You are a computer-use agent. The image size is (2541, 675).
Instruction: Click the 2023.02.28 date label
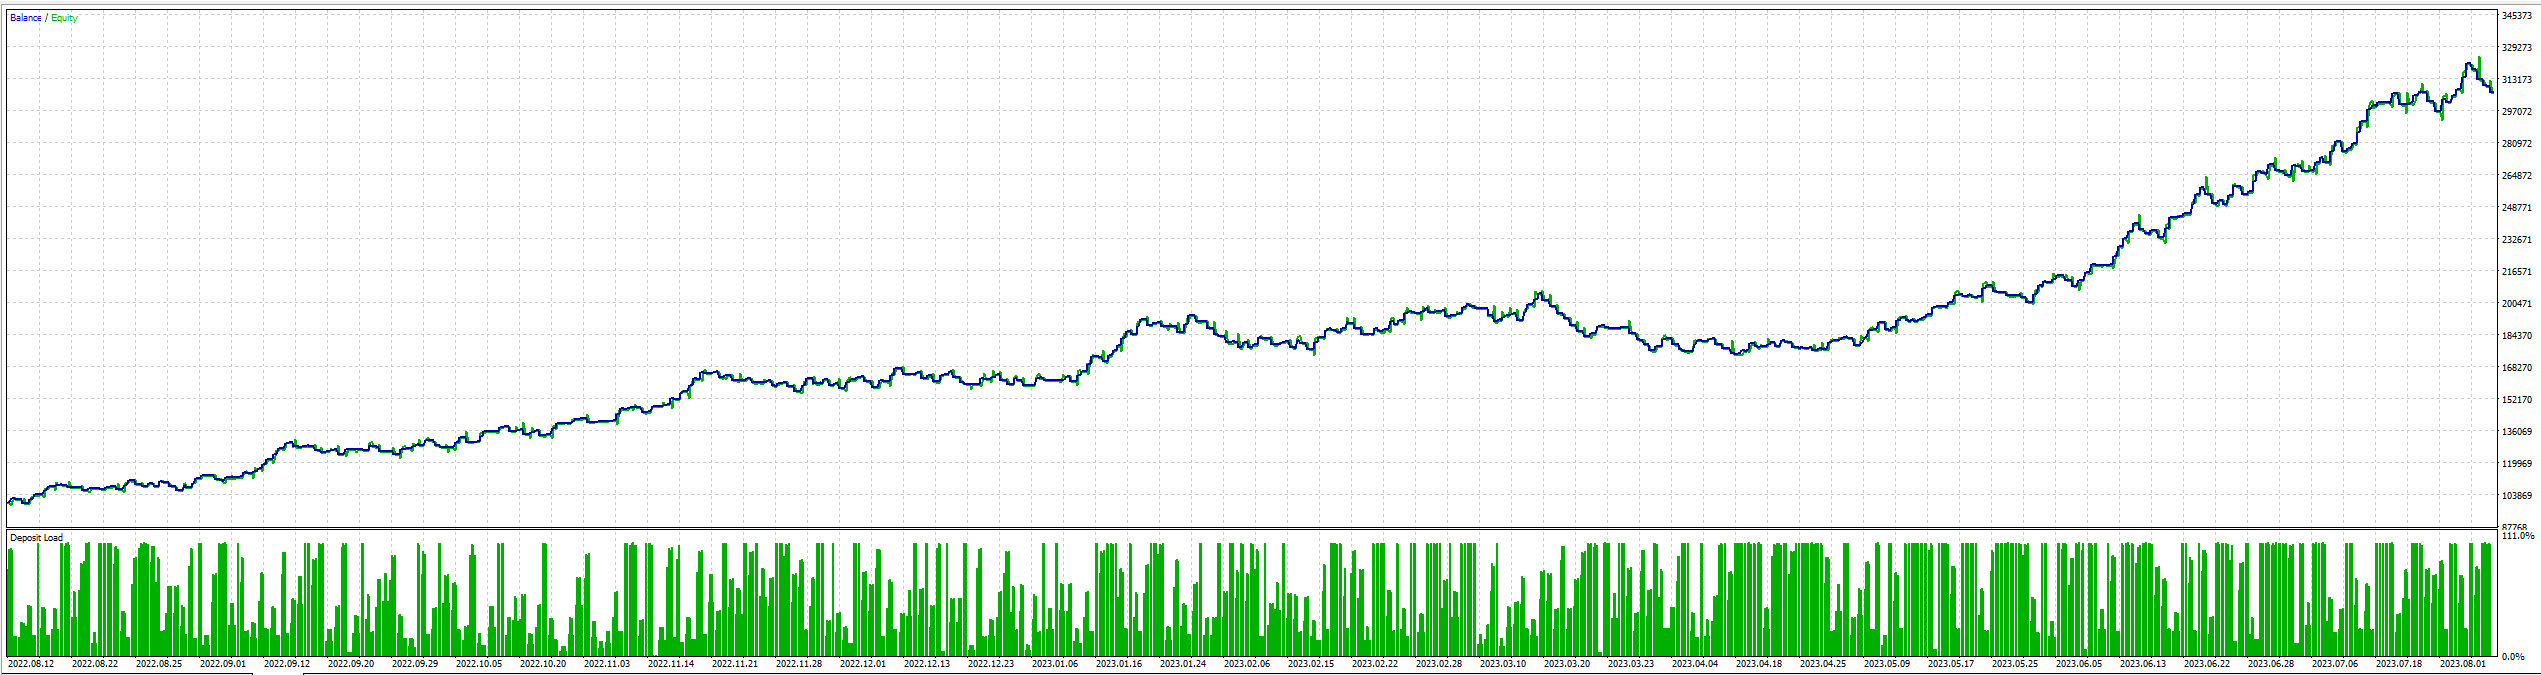coord(1439,664)
